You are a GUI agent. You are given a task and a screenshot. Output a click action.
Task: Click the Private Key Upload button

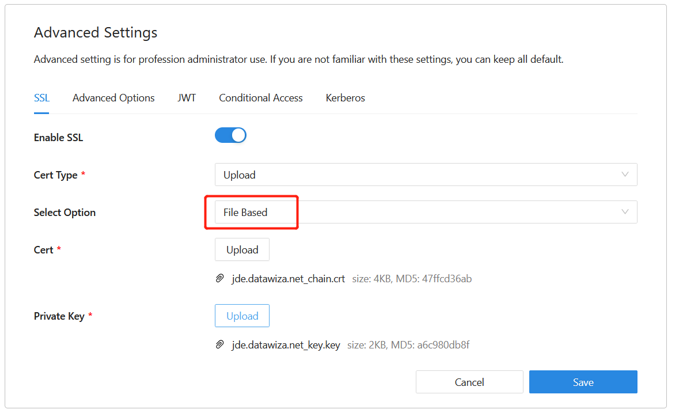(x=242, y=316)
